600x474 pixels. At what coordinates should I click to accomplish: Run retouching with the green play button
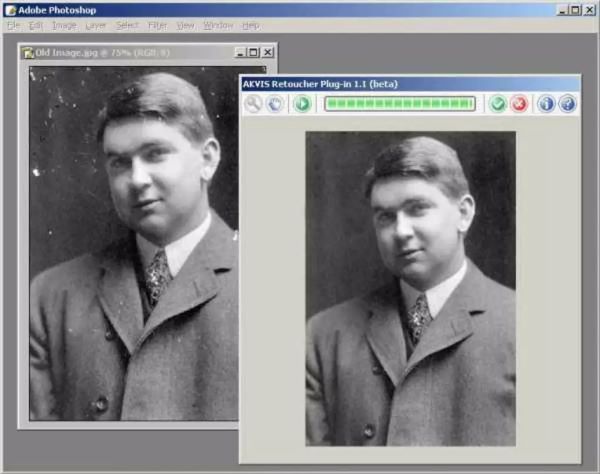coord(302,104)
